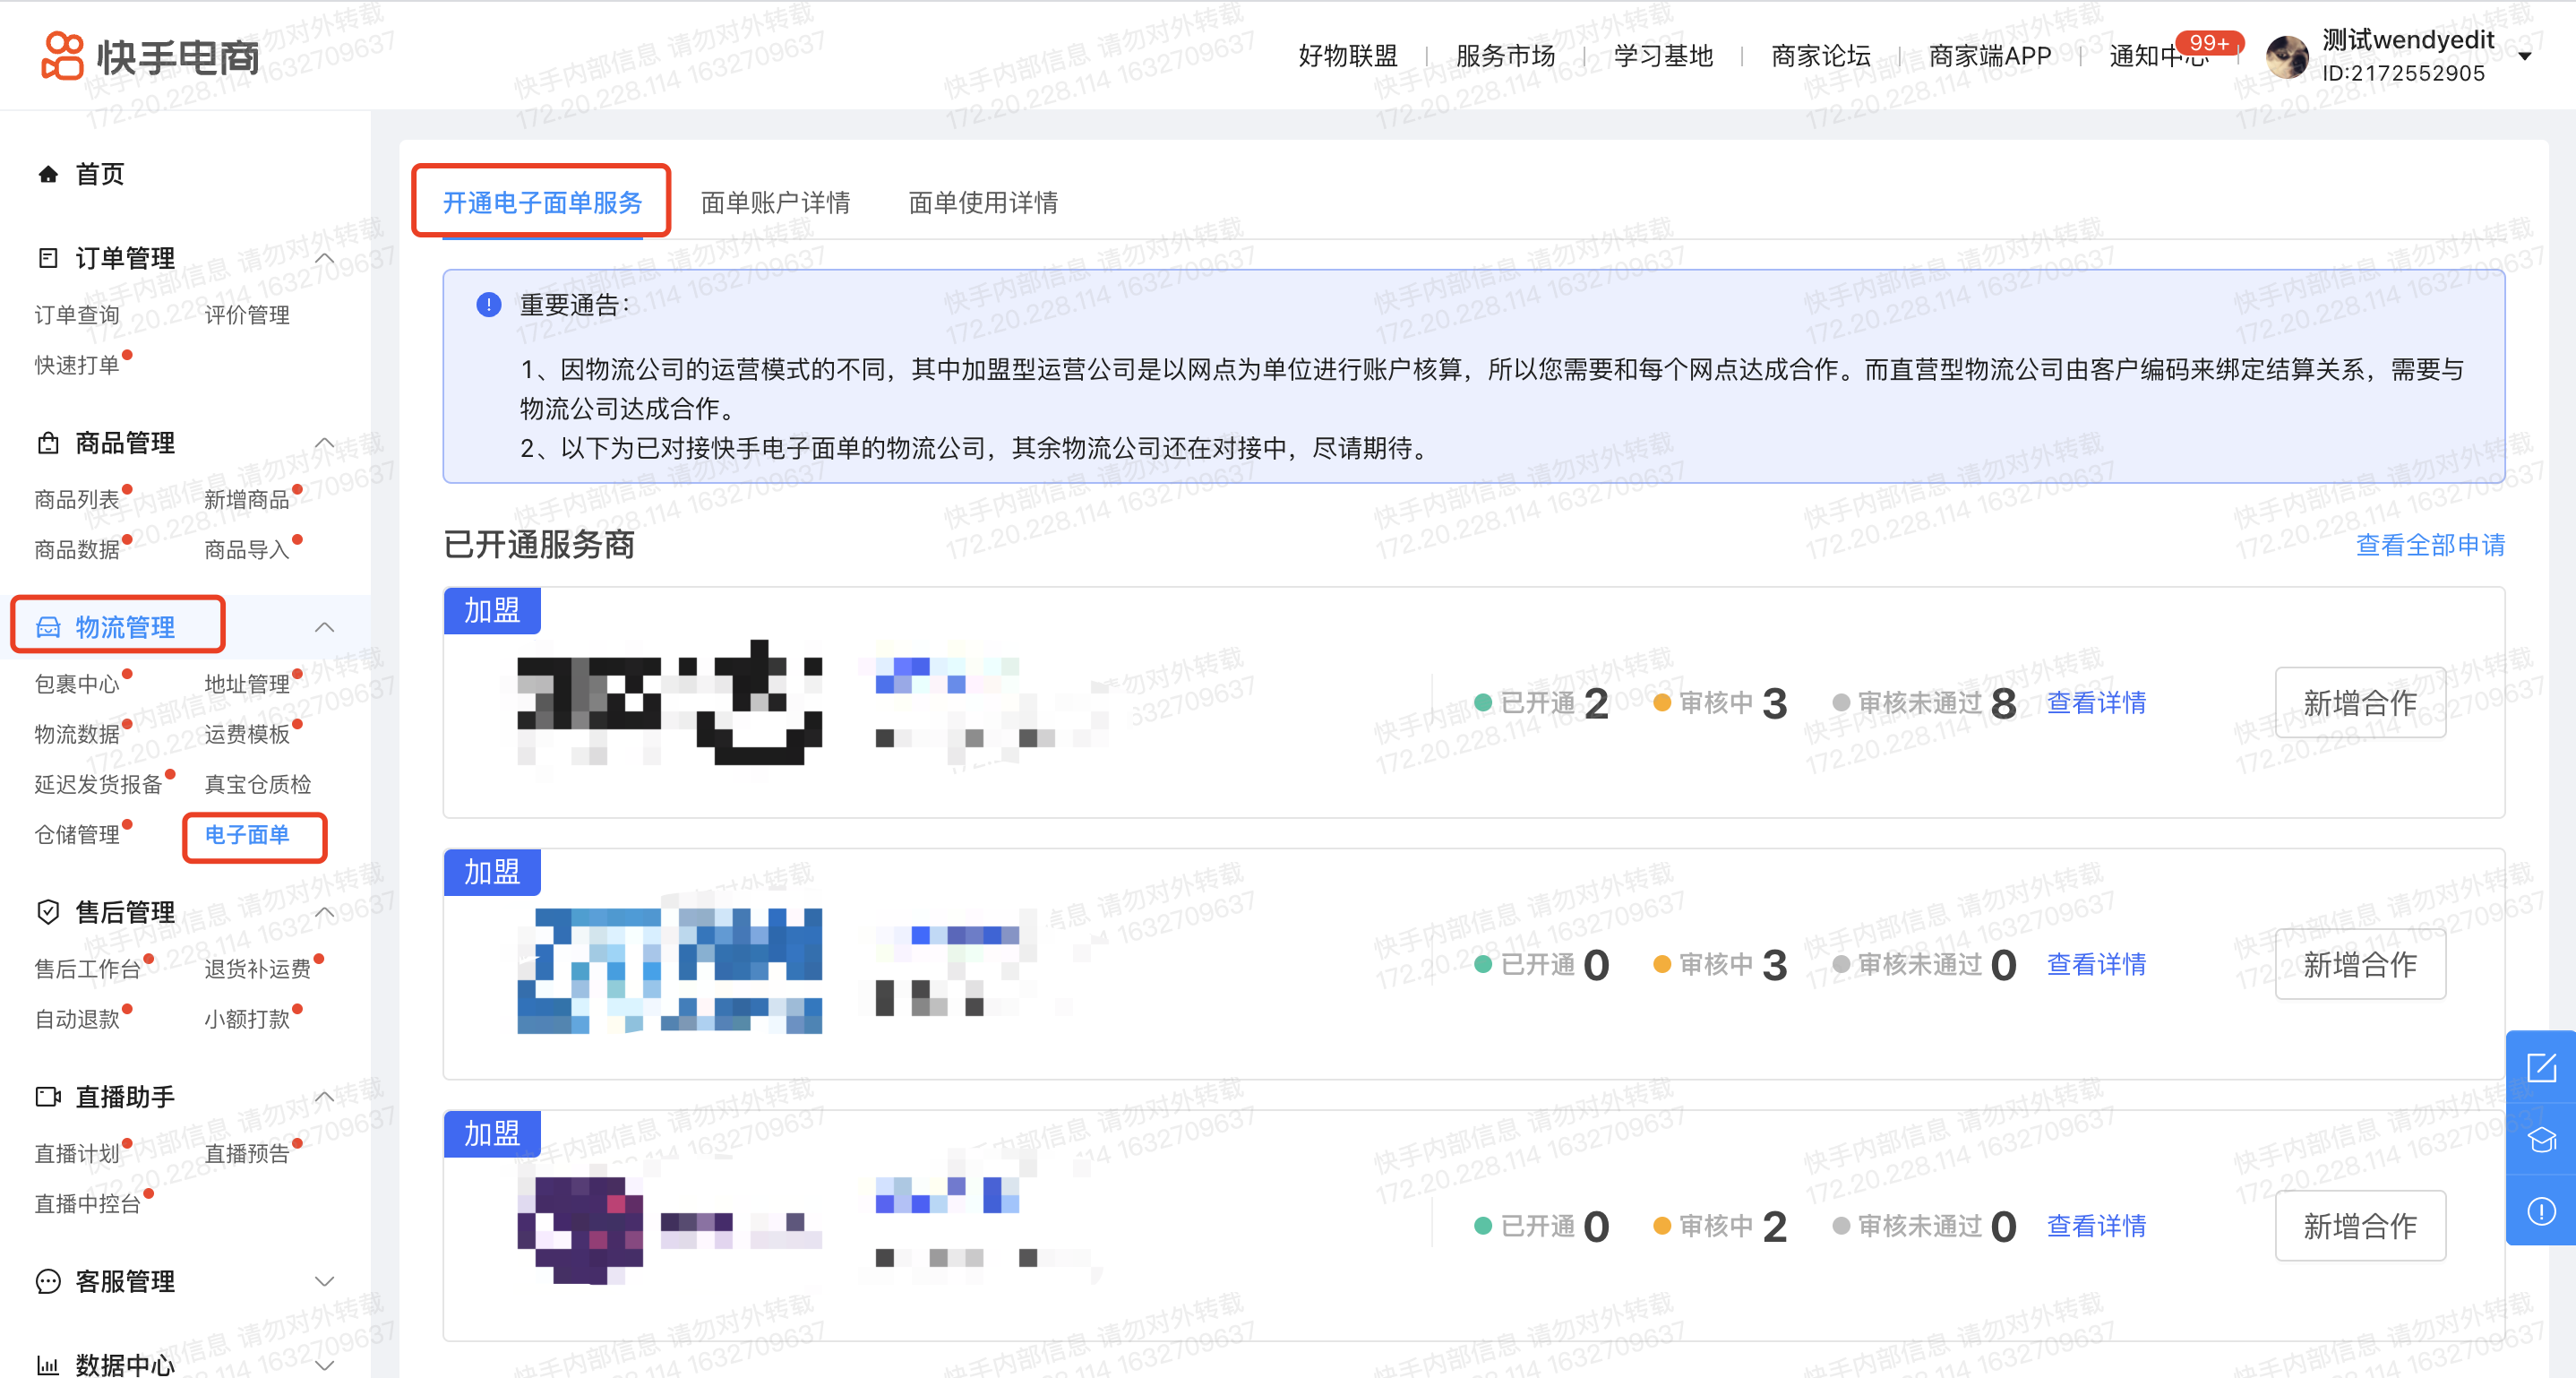
Task: Collapse the 售后管理 section chevron
Action: click(324, 911)
